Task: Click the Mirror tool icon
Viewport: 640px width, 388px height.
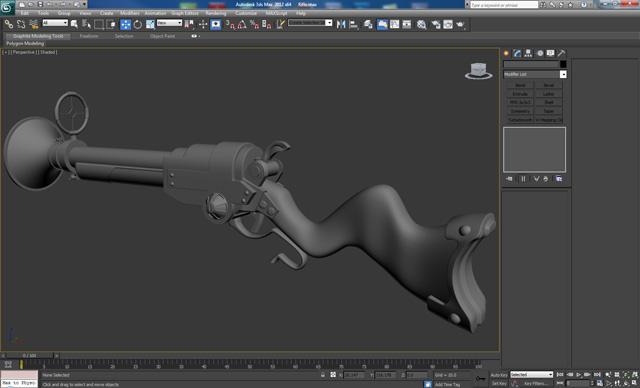Action: (x=341, y=24)
